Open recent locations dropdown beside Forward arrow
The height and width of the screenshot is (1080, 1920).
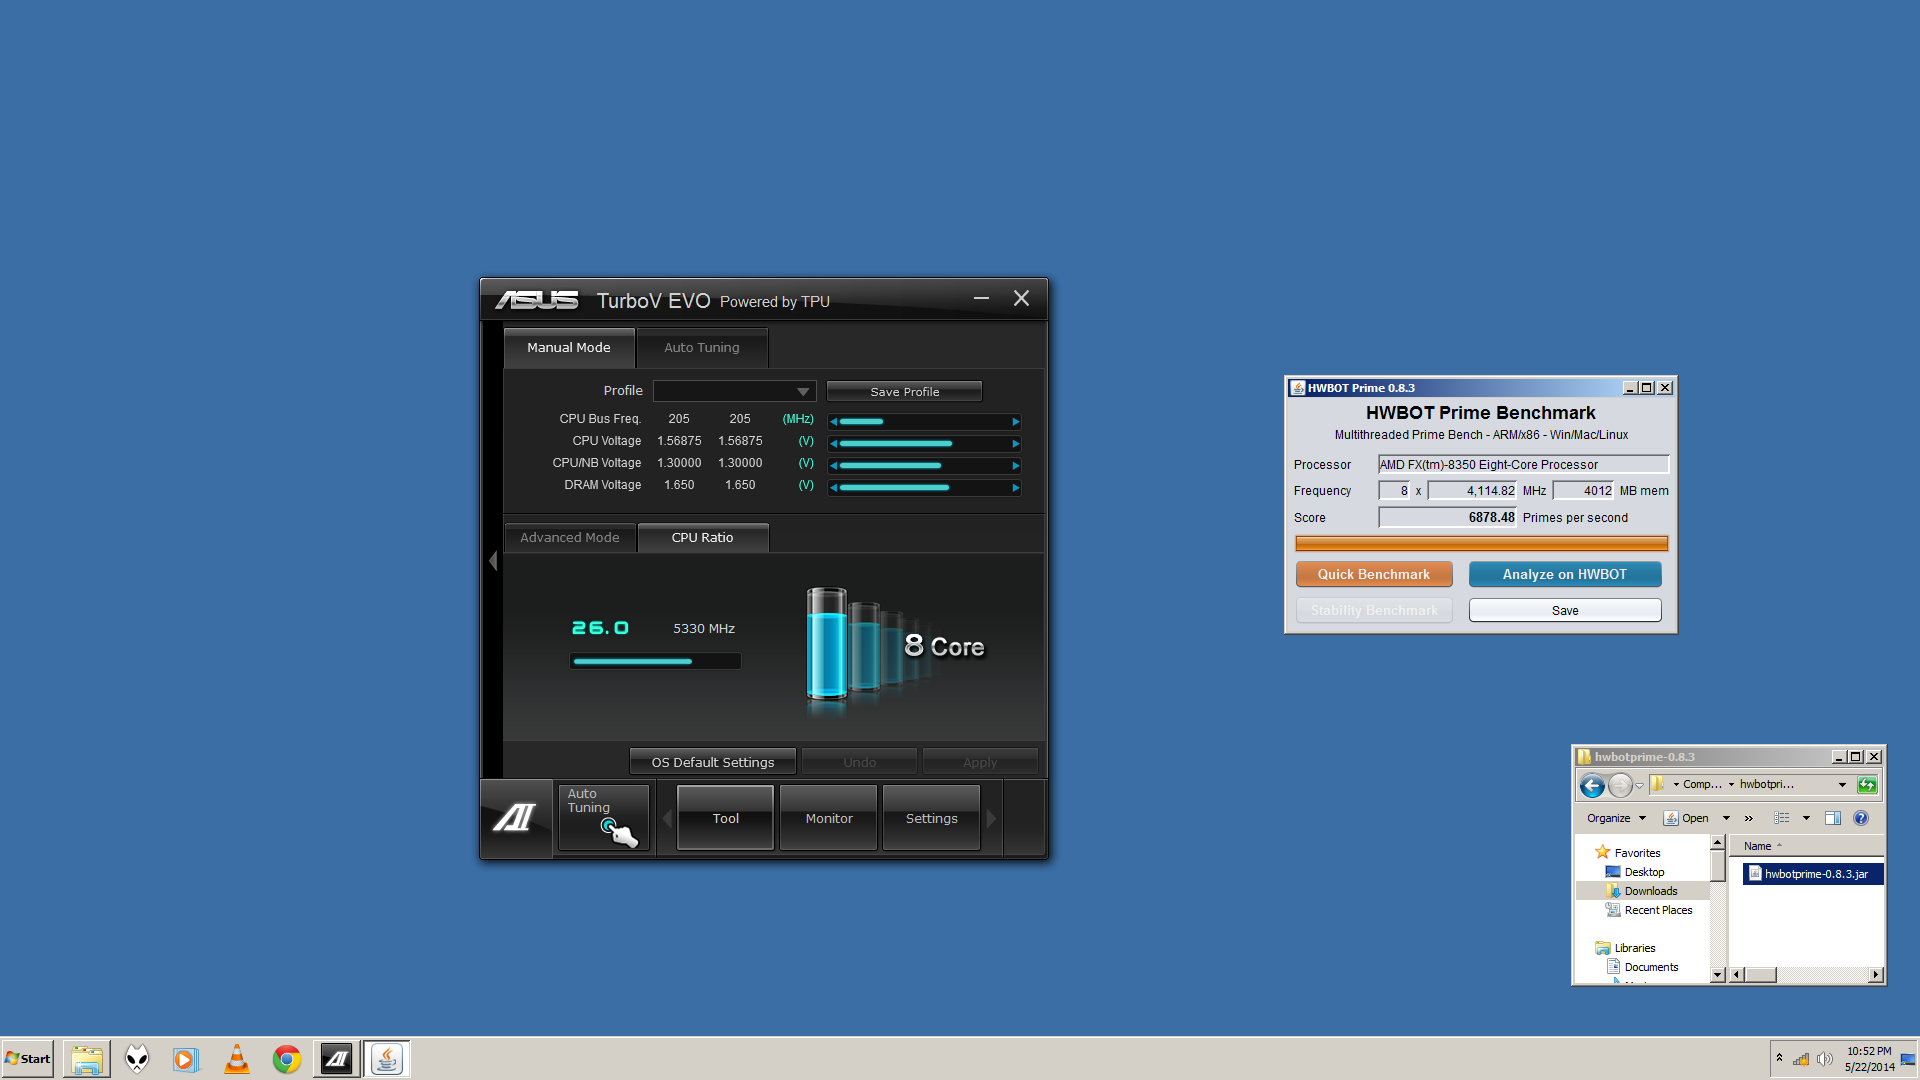(x=1639, y=786)
